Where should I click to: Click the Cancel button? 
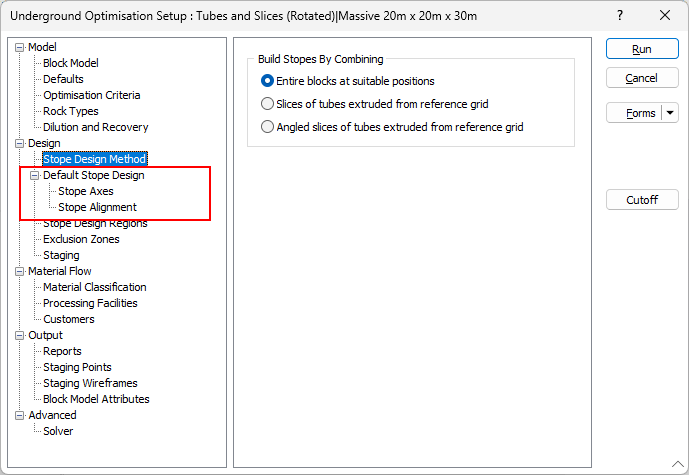click(642, 78)
